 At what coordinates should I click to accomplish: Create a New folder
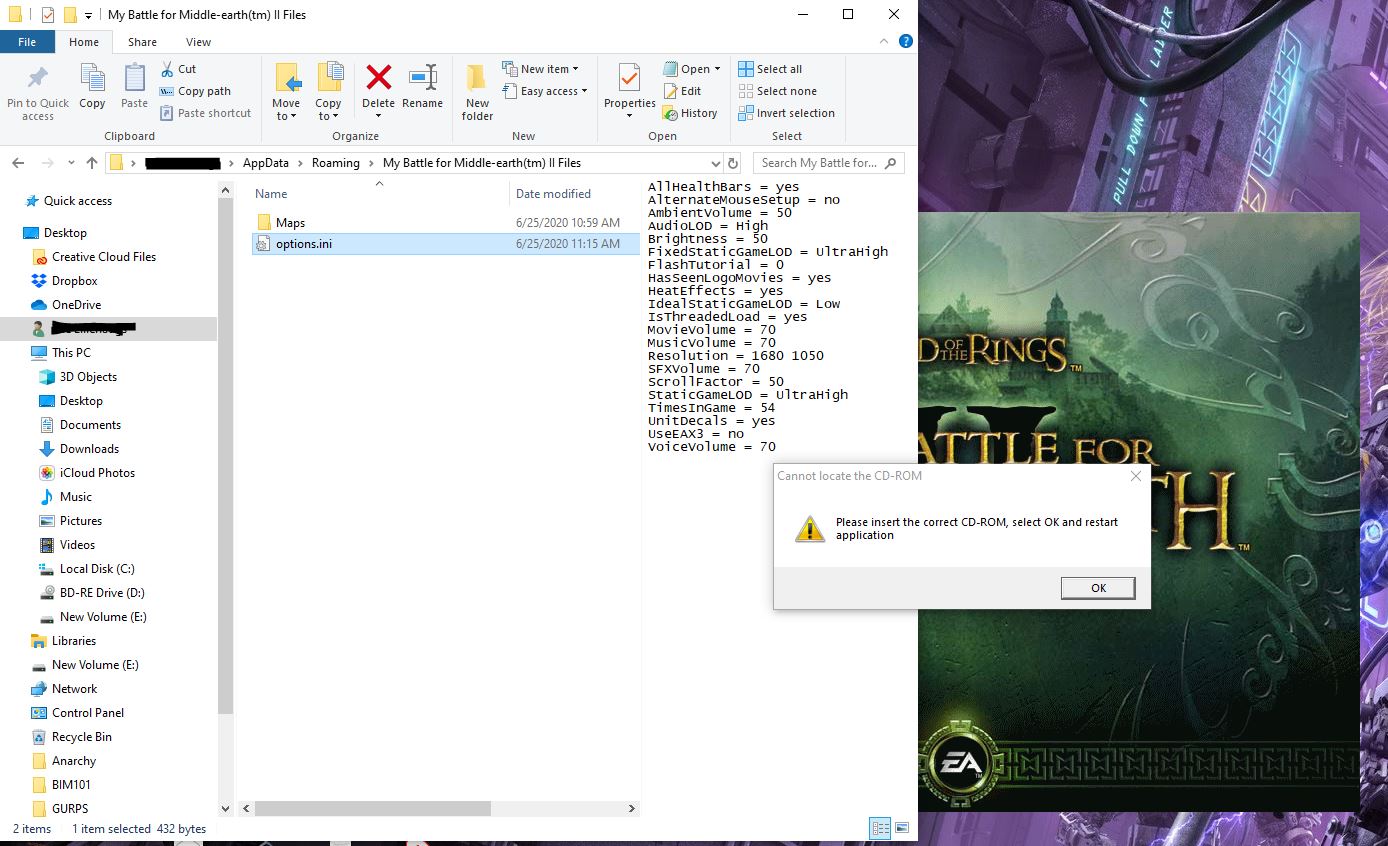pos(477,93)
